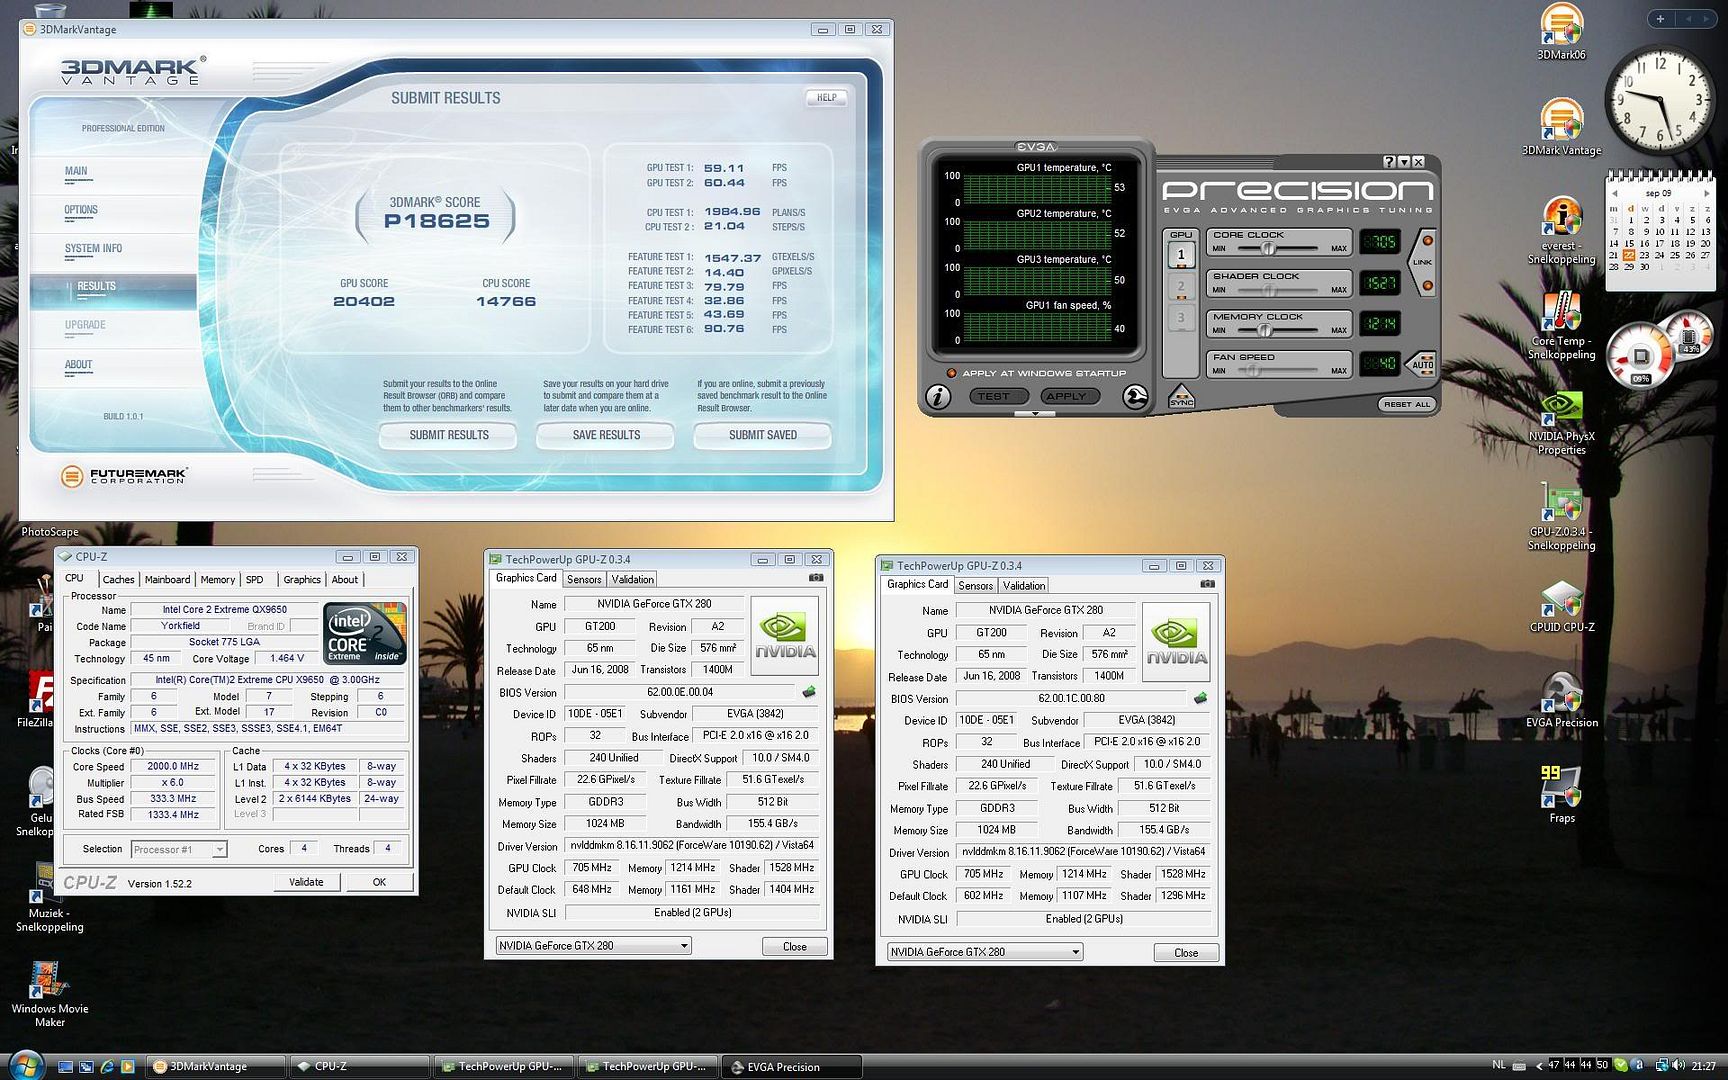The width and height of the screenshot is (1728, 1080).
Task: Click Validate button in CPU-Z
Action: click(306, 882)
